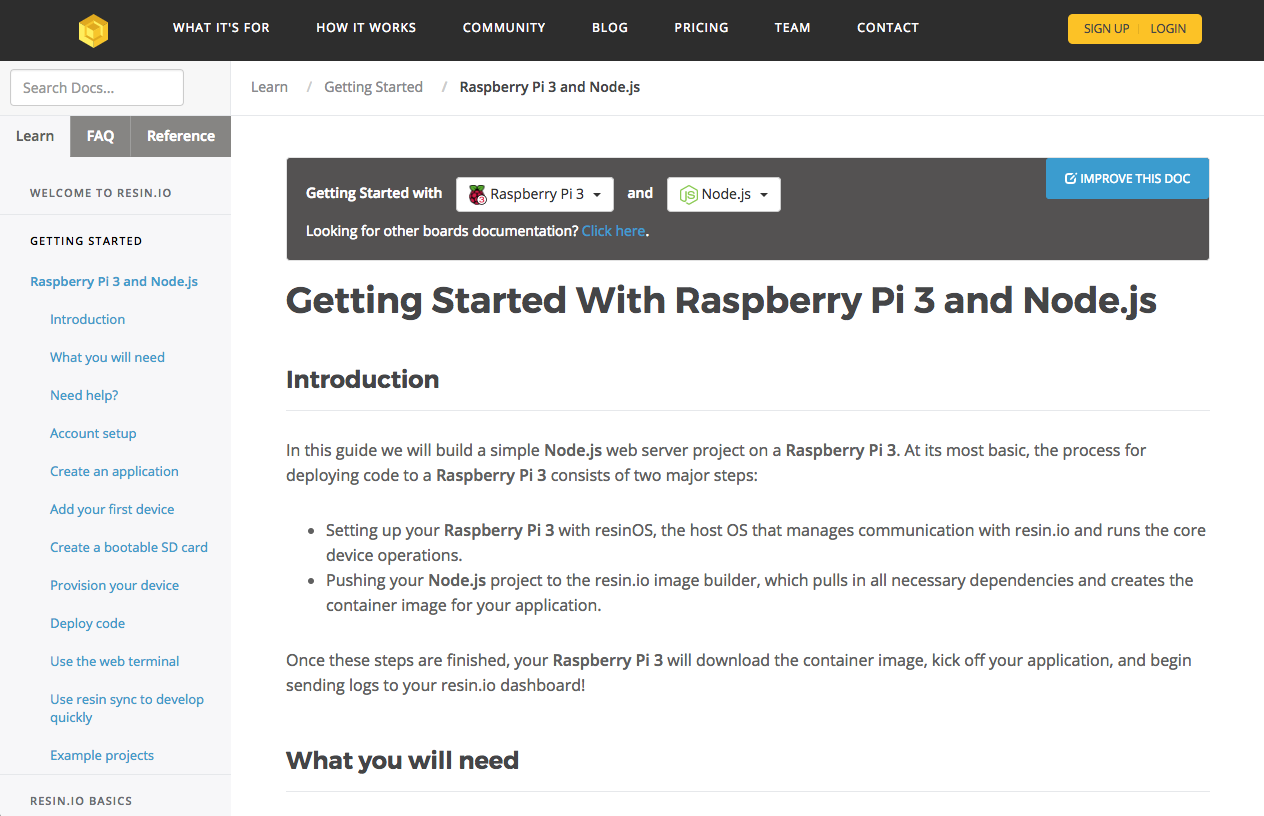Click the resin.io cube logo
Viewport: 1264px width, 816px height.
(93, 30)
